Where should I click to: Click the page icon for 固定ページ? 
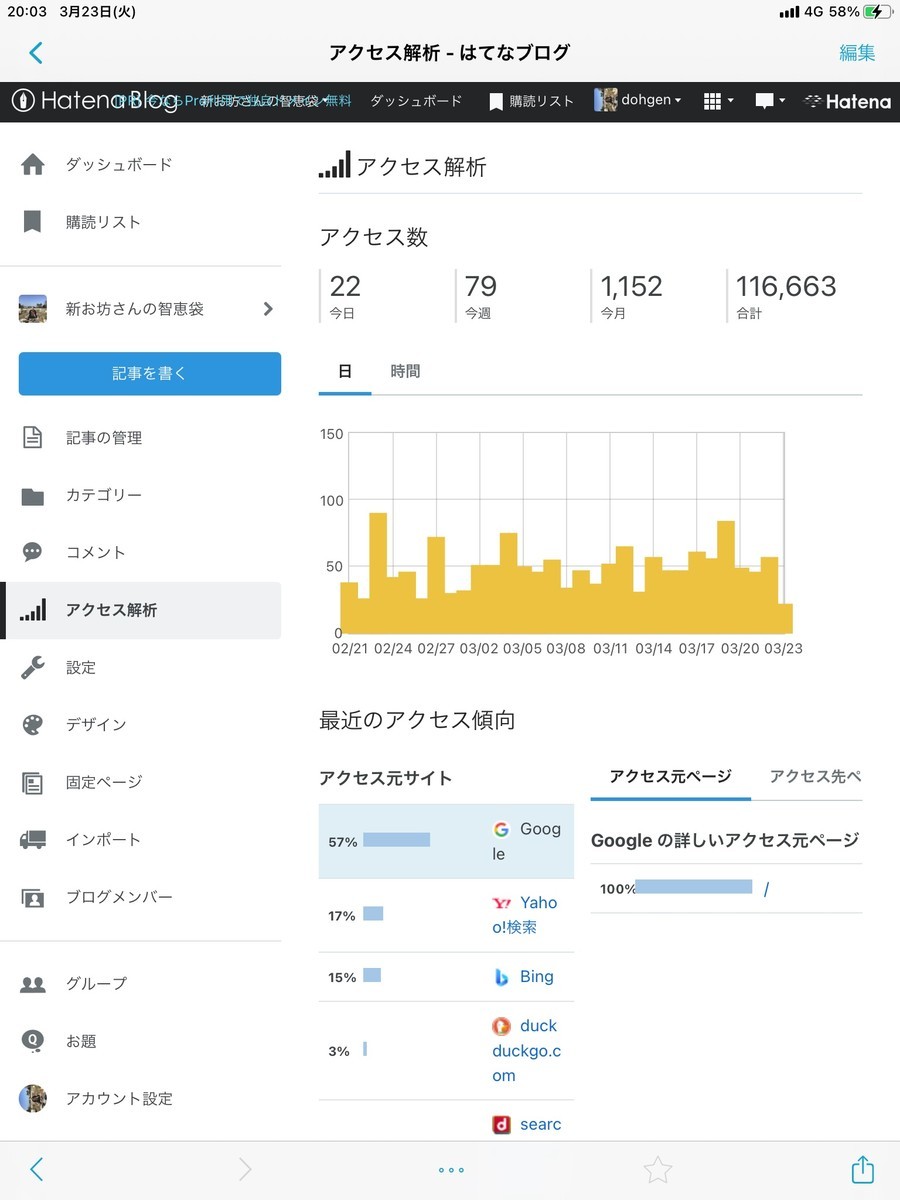coord(33,782)
